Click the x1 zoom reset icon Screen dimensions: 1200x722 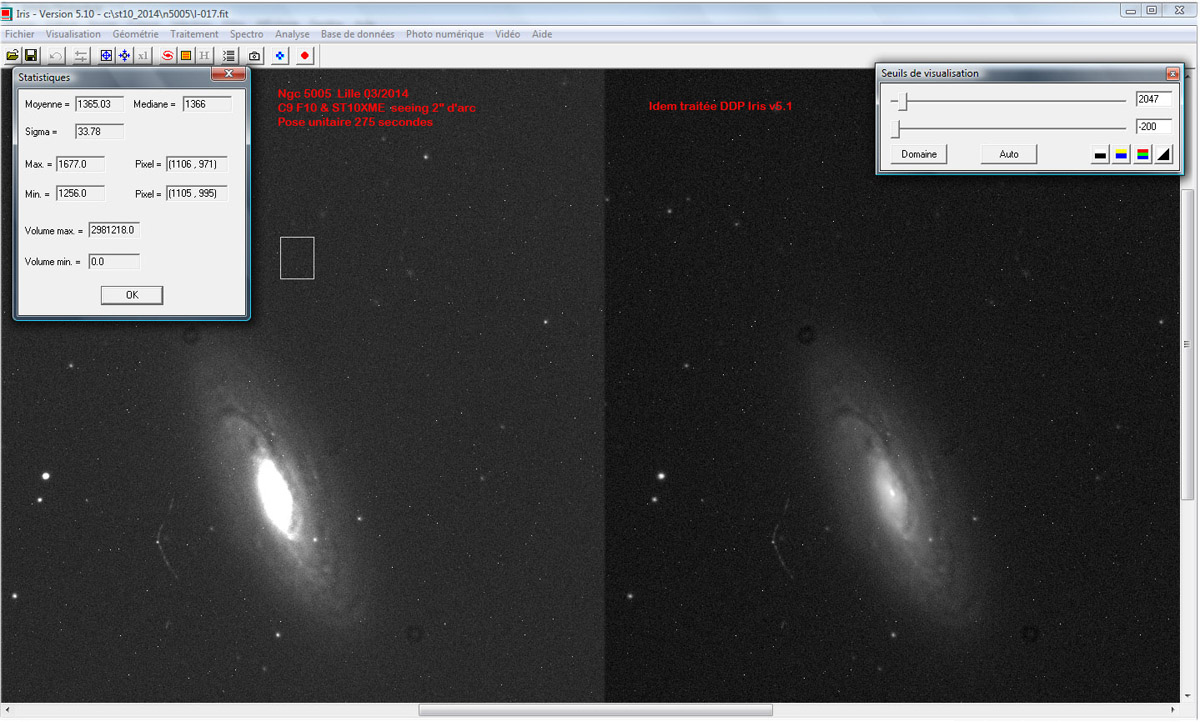(143, 55)
